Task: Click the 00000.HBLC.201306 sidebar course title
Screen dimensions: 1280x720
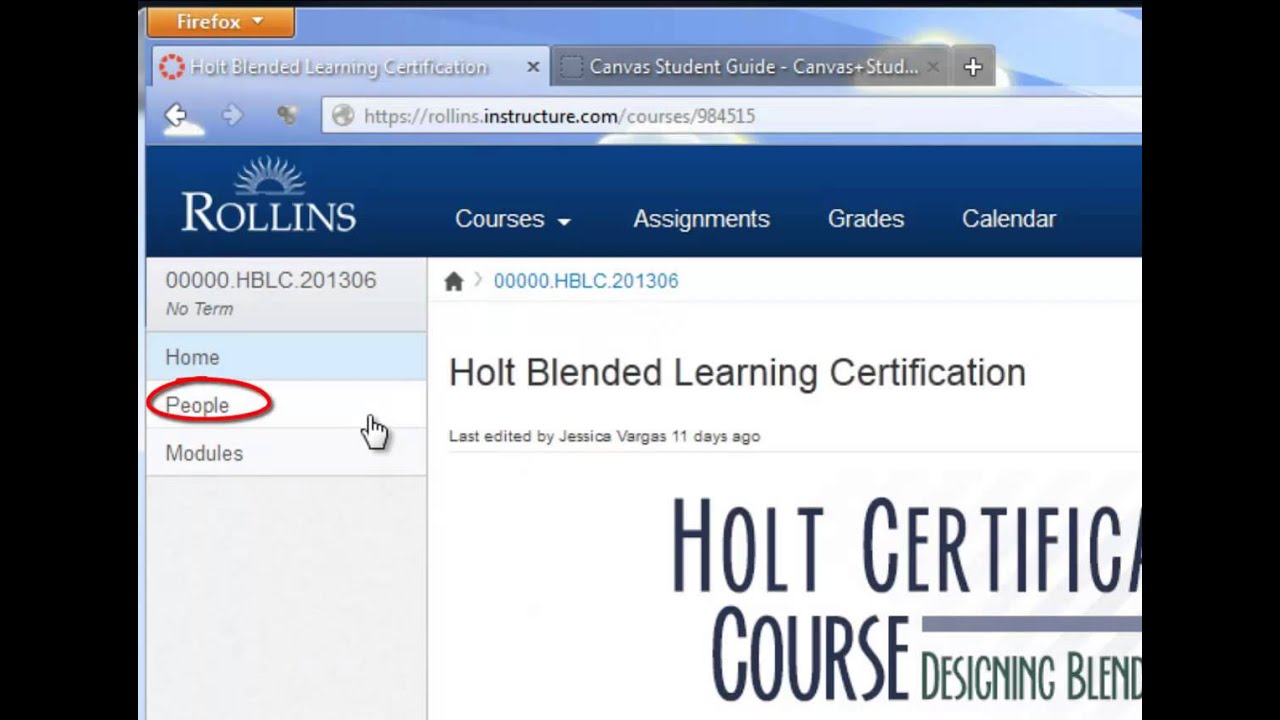Action: click(x=271, y=281)
